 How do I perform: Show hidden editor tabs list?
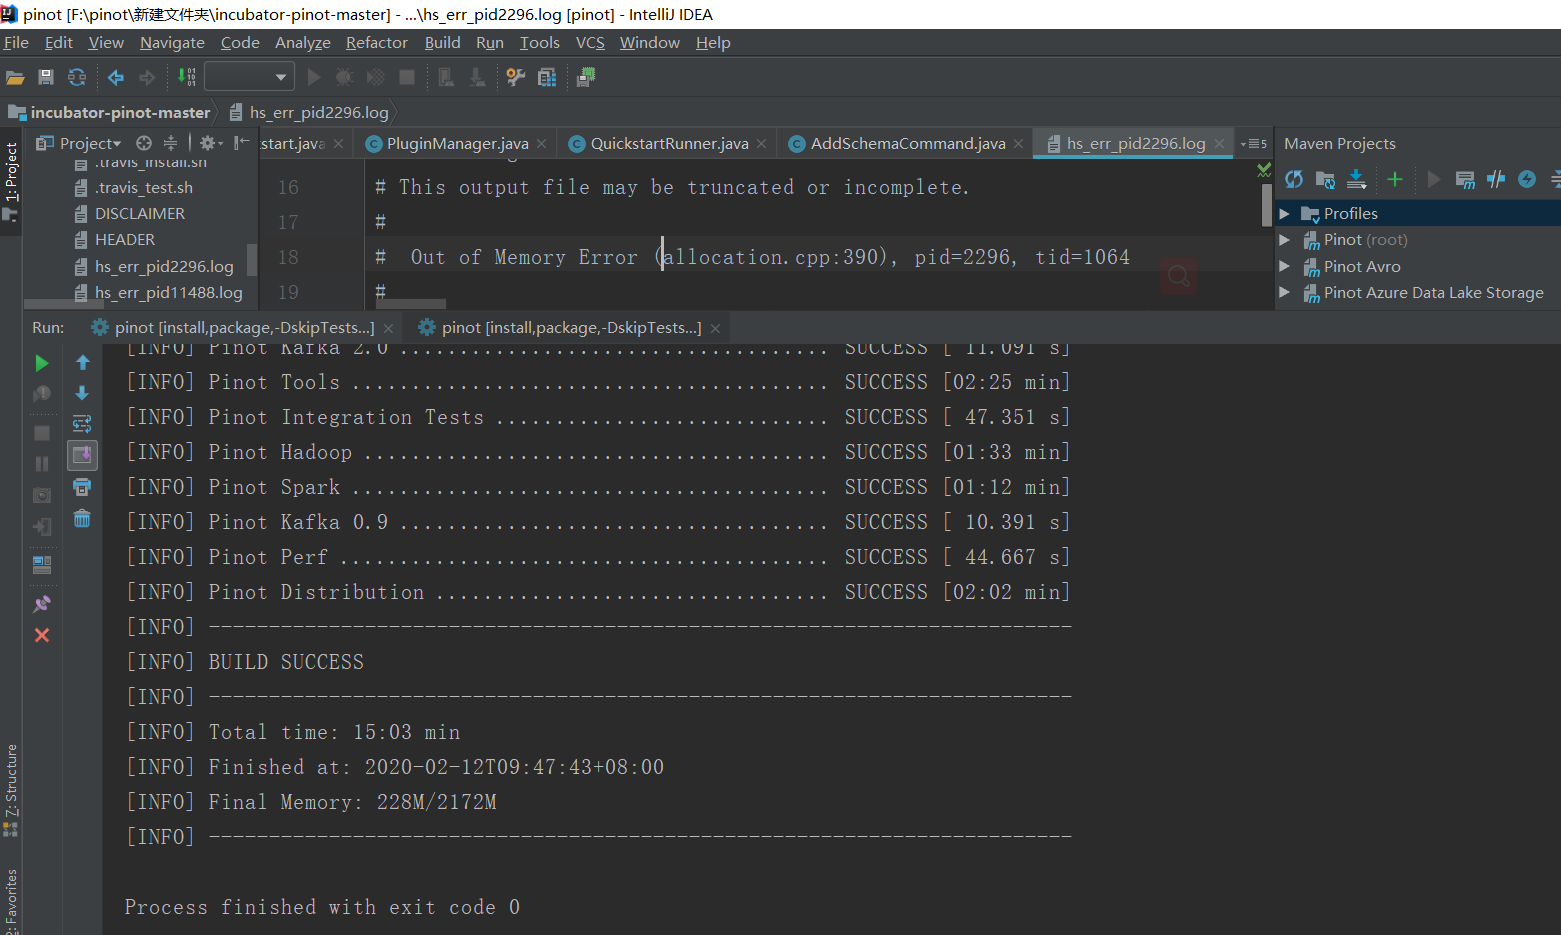click(1254, 143)
